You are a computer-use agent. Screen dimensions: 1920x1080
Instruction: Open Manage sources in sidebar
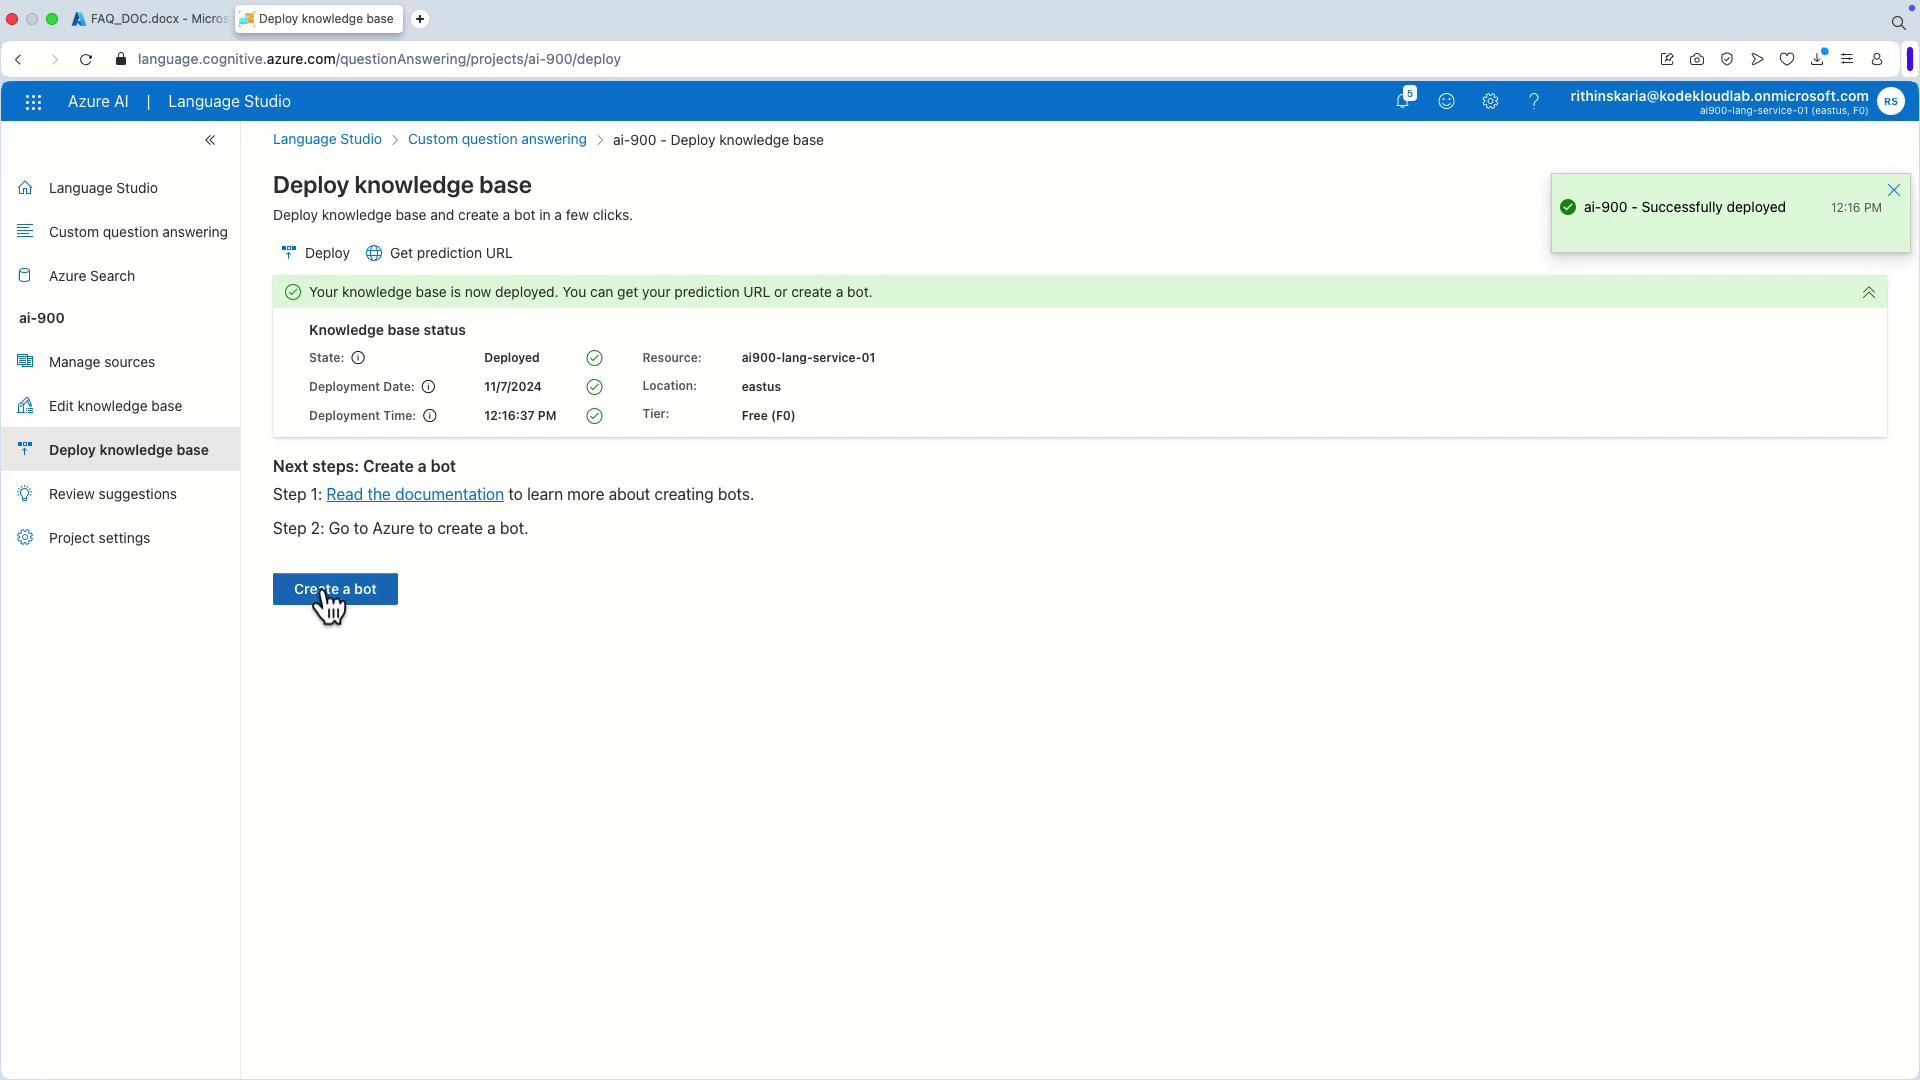click(101, 362)
